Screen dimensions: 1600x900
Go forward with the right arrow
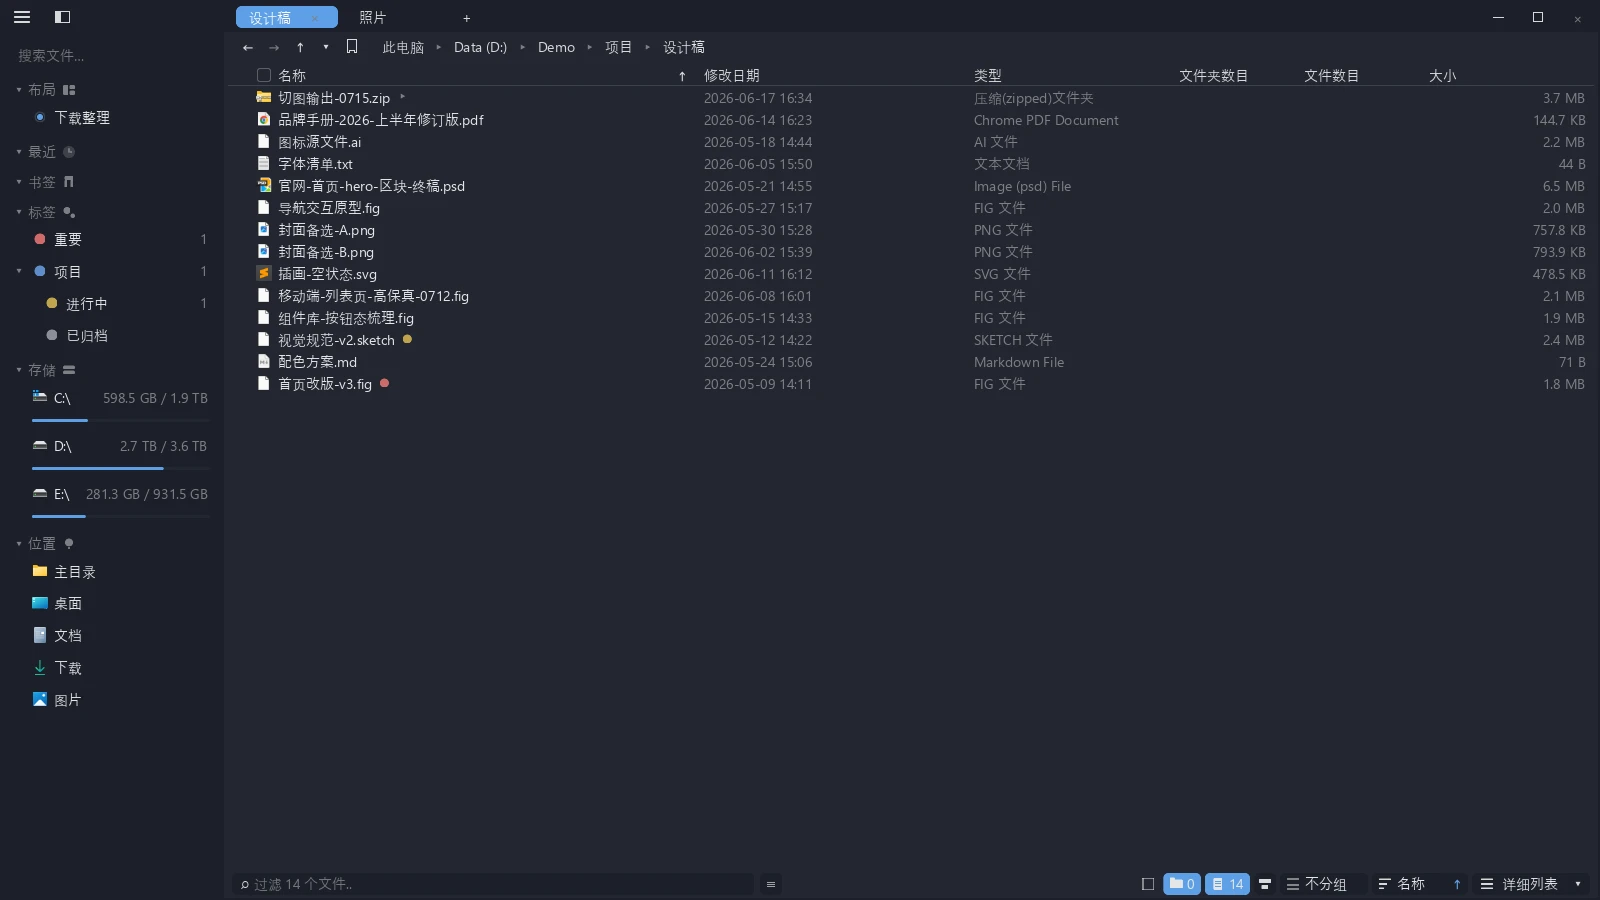274,47
